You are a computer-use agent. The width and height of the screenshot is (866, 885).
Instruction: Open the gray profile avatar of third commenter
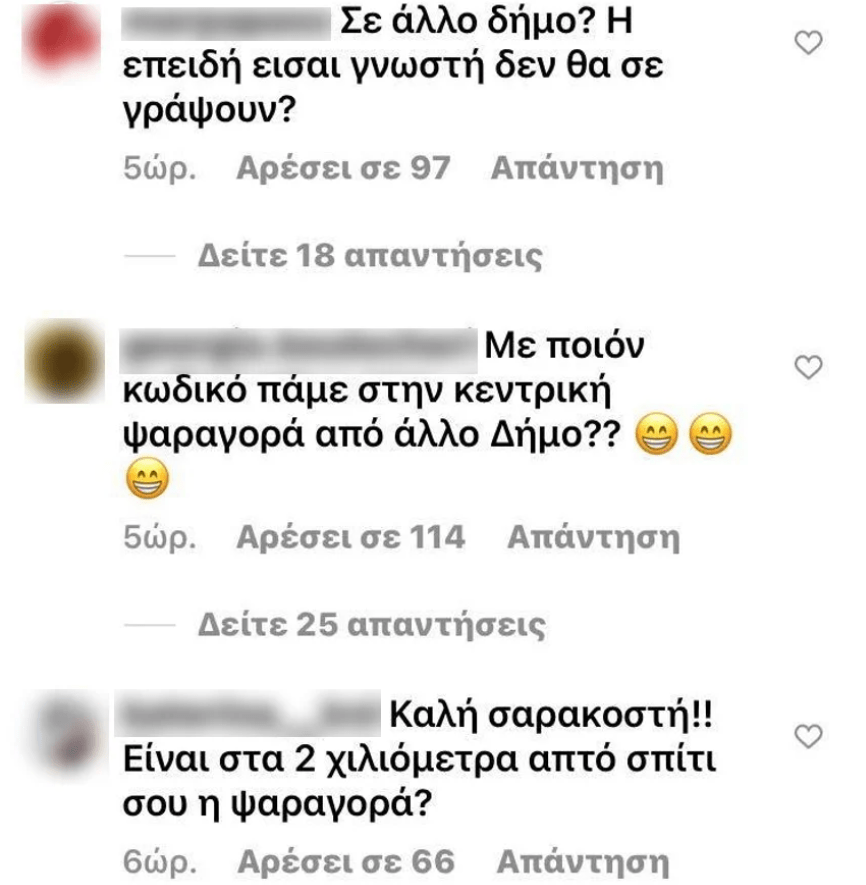tap(71, 736)
